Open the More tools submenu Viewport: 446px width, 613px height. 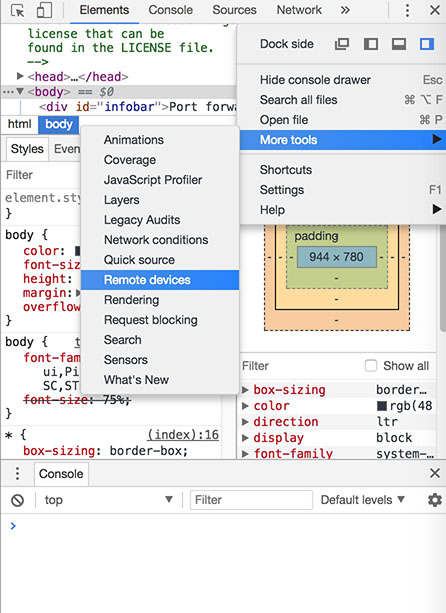pos(342,140)
